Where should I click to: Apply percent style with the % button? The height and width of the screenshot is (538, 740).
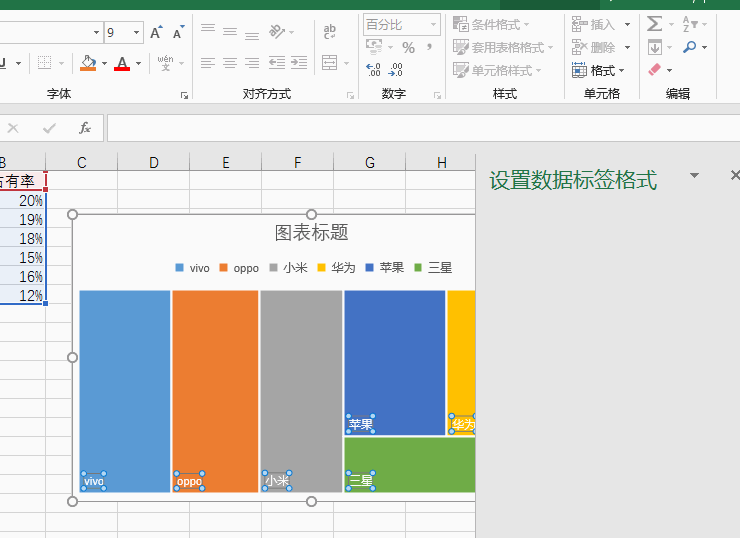[x=408, y=47]
